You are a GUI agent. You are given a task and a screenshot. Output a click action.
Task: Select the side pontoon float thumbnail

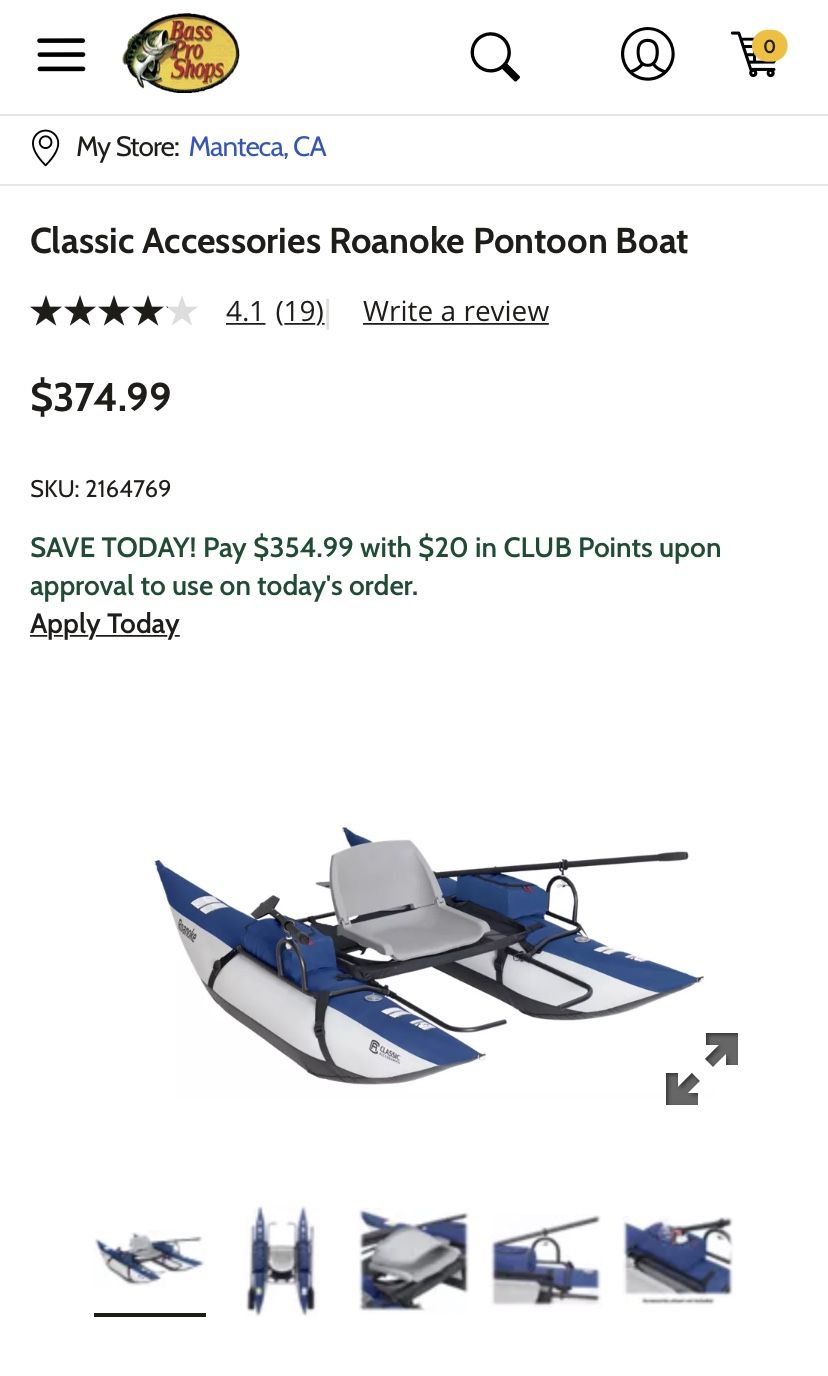tap(545, 1258)
